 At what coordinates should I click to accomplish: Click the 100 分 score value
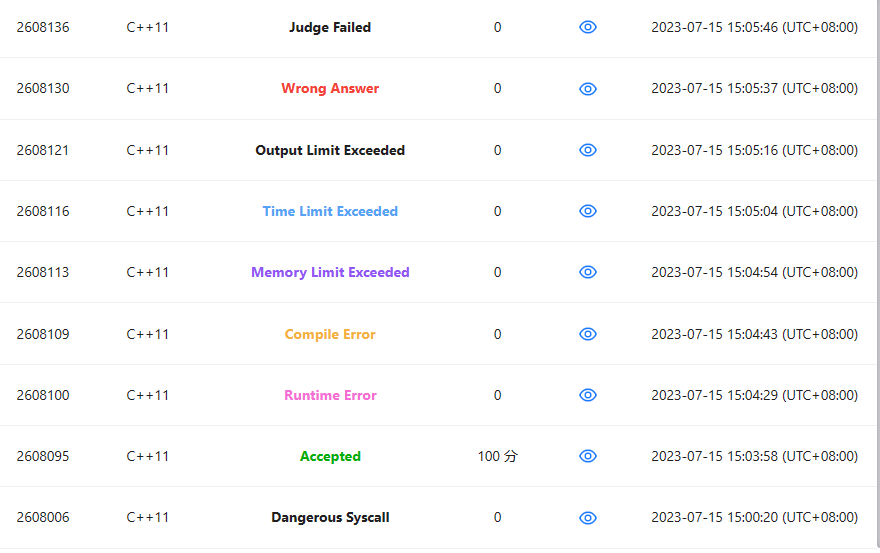click(x=497, y=456)
